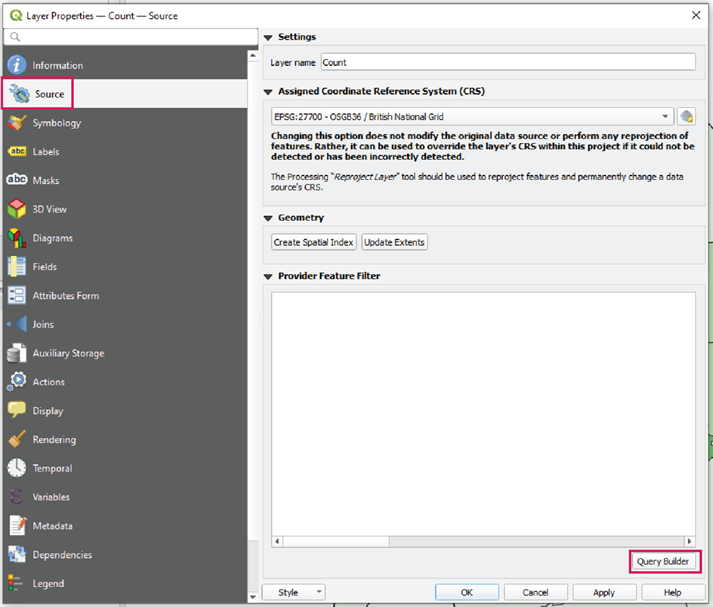The image size is (713, 607).
Task: Click Create Spatial Index button
Action: point(314,242)
